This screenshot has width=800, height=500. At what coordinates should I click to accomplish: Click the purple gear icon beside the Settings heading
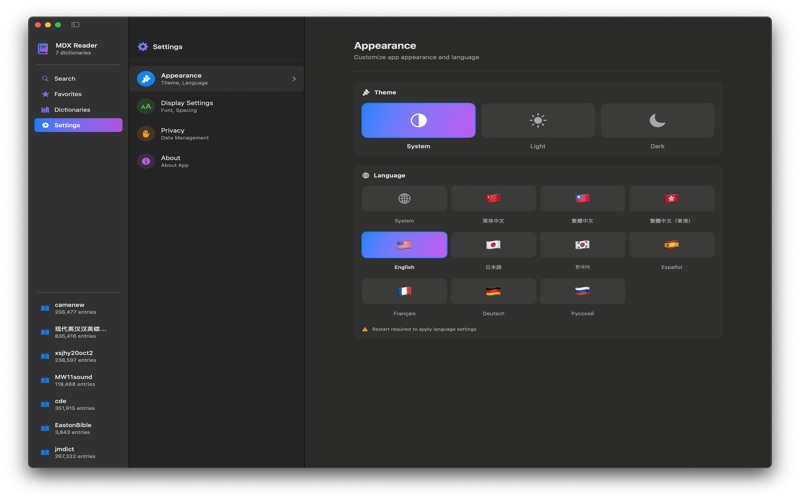143,46
